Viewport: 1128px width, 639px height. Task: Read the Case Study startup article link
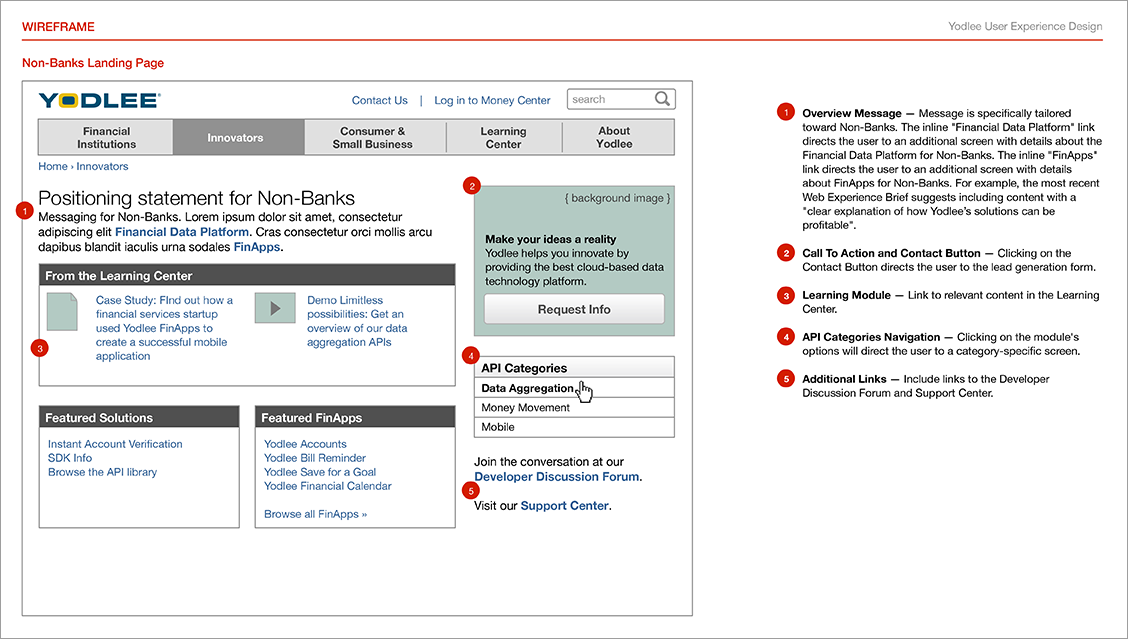click(x=165, y=328)
